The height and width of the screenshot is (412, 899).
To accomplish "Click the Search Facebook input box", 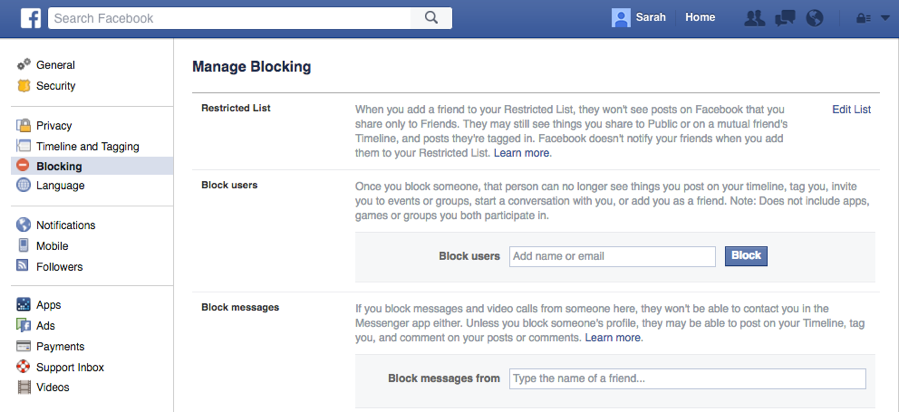I will coord(230,17).
